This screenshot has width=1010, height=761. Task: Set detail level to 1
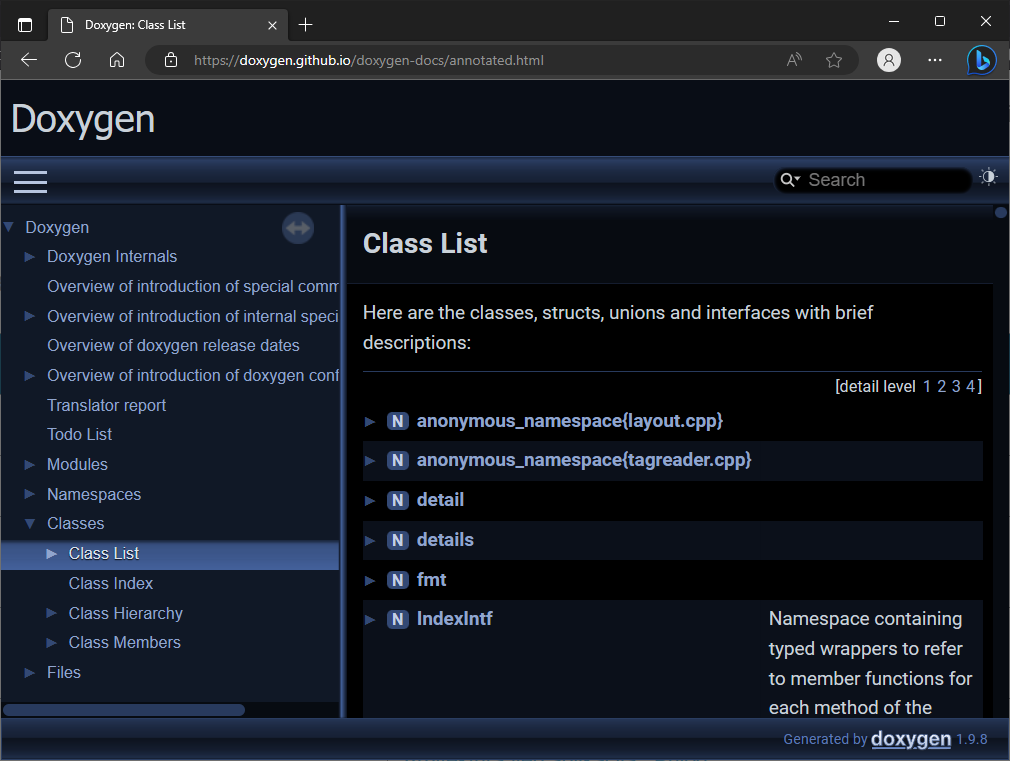[927, 387]
